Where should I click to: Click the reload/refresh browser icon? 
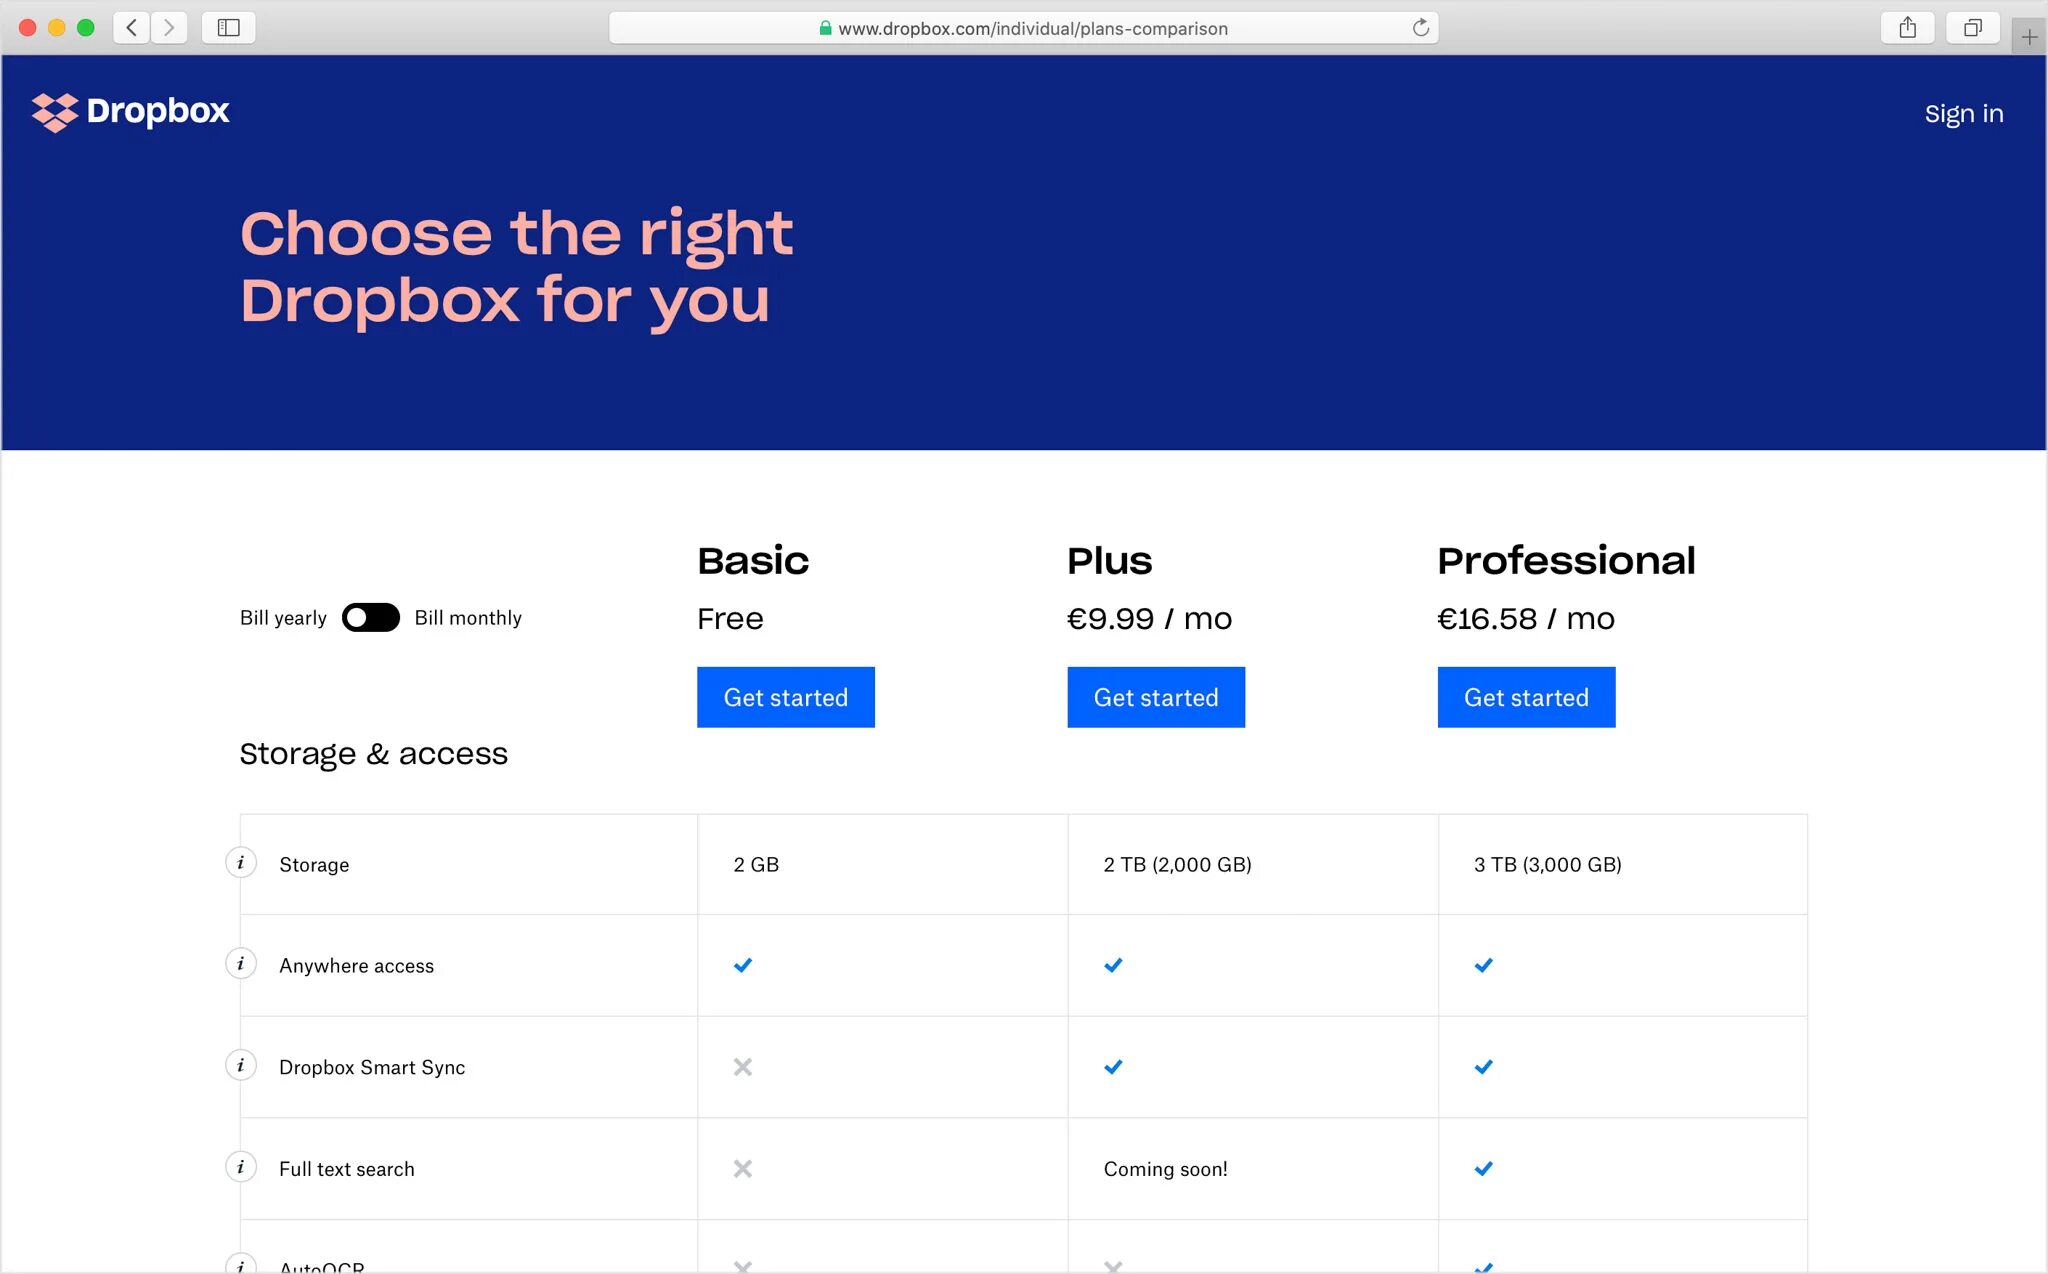pos(1419,26)
